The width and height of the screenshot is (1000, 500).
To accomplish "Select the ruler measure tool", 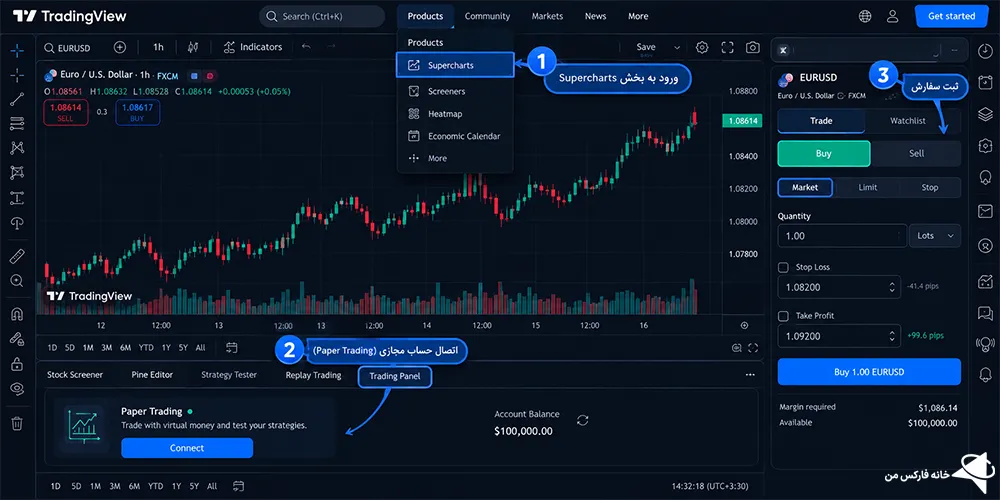I will [17, 256].
